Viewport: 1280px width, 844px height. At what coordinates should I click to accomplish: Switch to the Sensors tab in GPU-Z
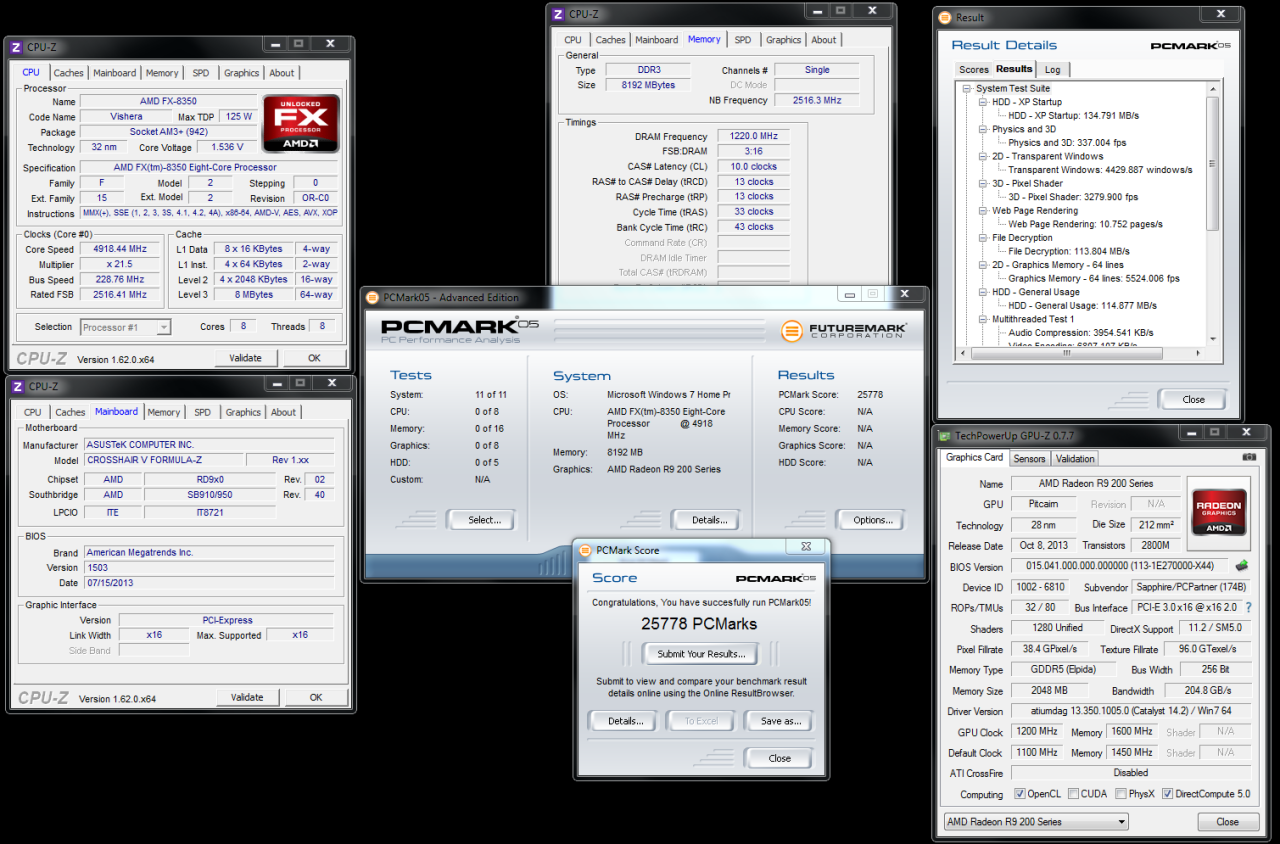(x=1029, y=459)
